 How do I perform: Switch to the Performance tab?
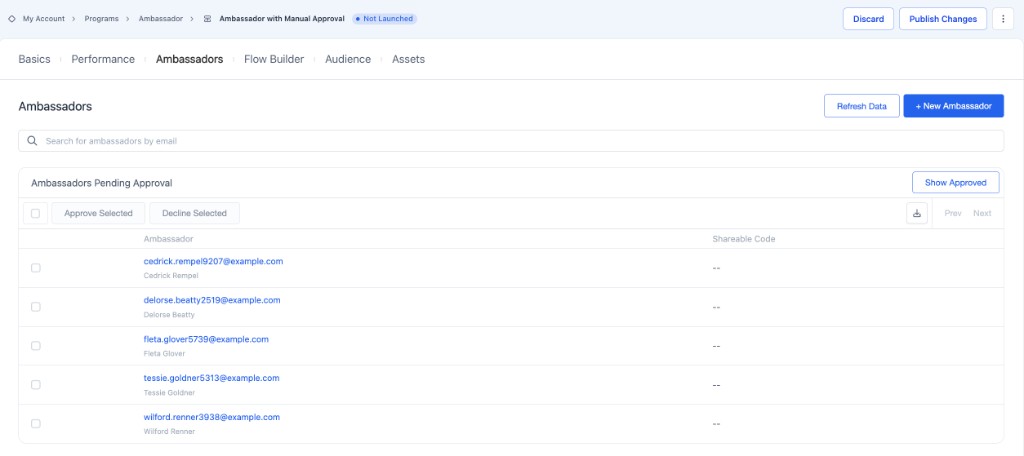103,59
